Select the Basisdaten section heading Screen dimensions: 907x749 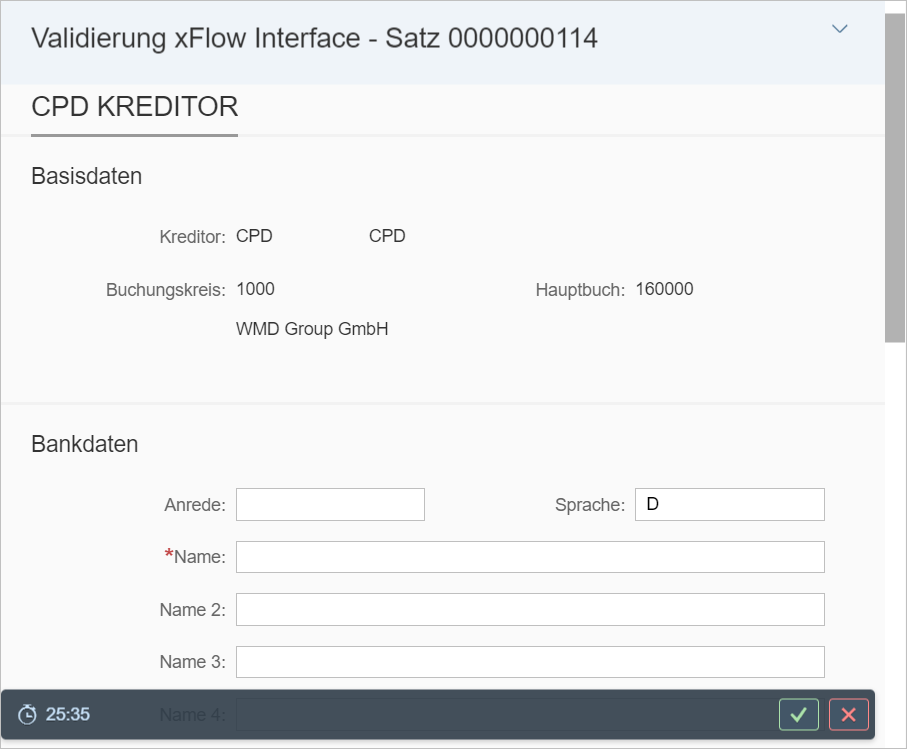[x=87, y=176]
